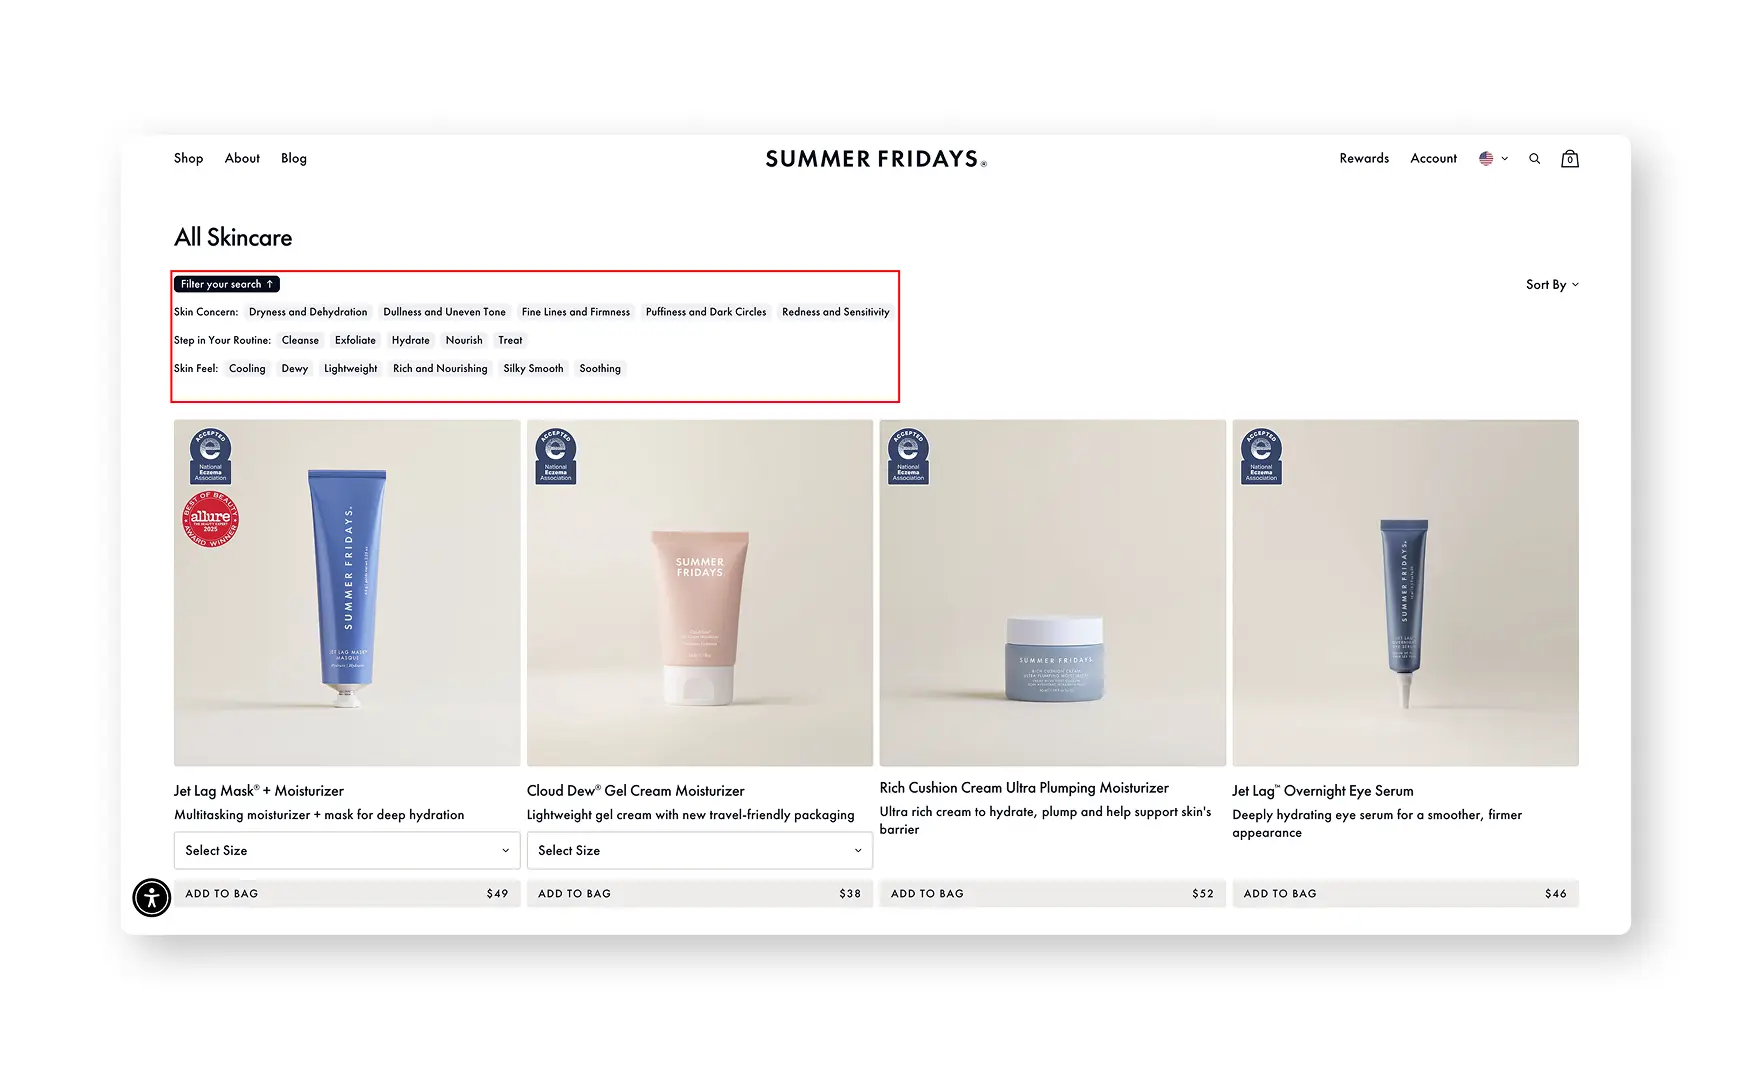The height and width of the screenshot is (1070, 1752).
Task: Go to the Blog page
Action: [x=294, y=158]
